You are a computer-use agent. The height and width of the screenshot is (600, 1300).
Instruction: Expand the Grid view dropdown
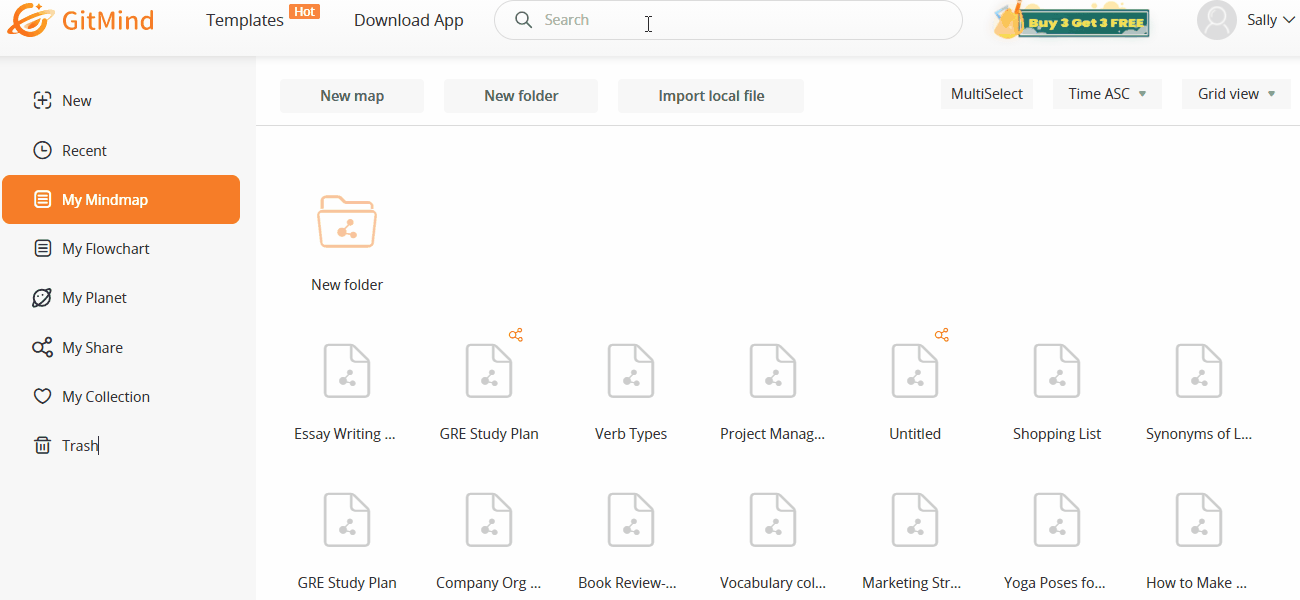[x=1236, y=94]
